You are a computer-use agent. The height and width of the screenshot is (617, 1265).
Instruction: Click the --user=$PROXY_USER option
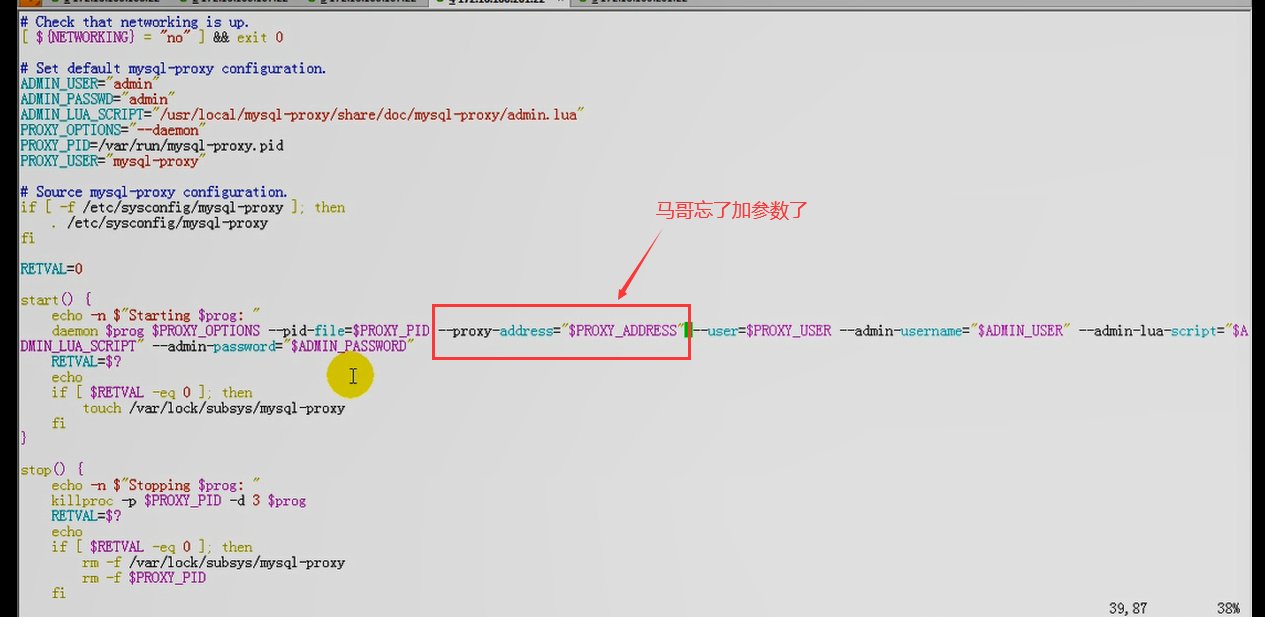(x=762, y=330)
